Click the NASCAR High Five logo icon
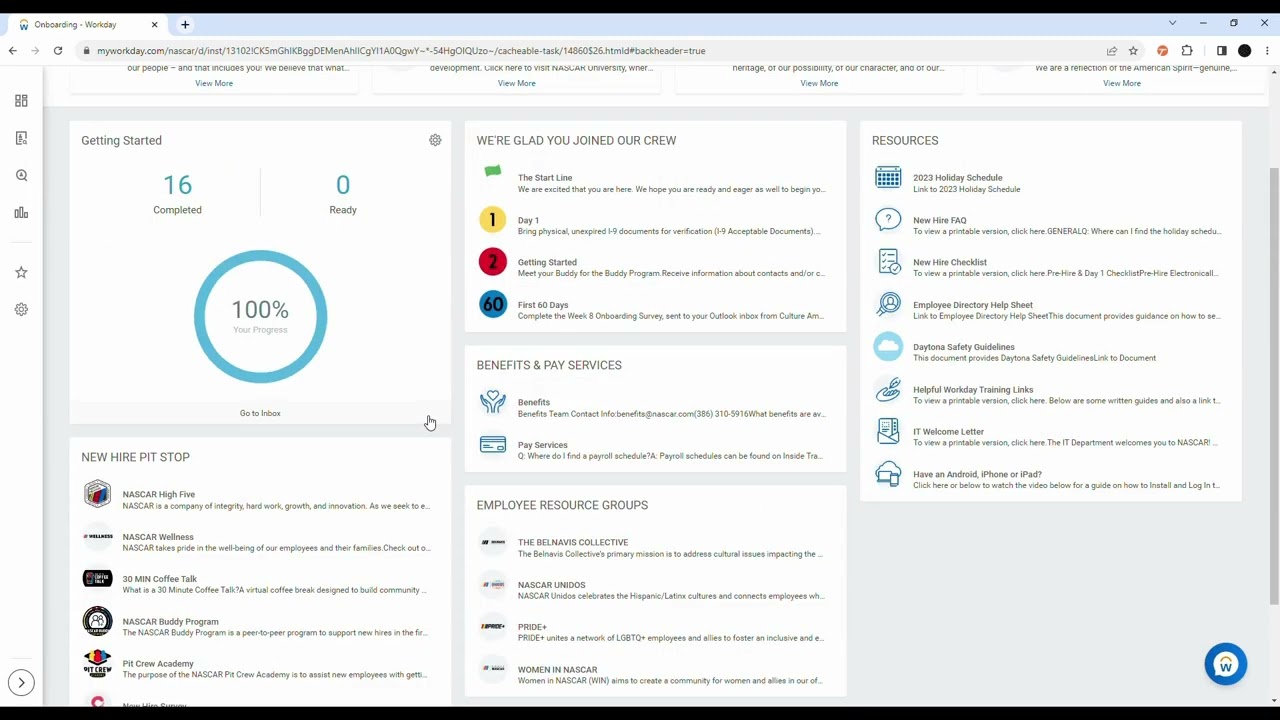This screenshot has height=720, width=1280. (97, 494)
